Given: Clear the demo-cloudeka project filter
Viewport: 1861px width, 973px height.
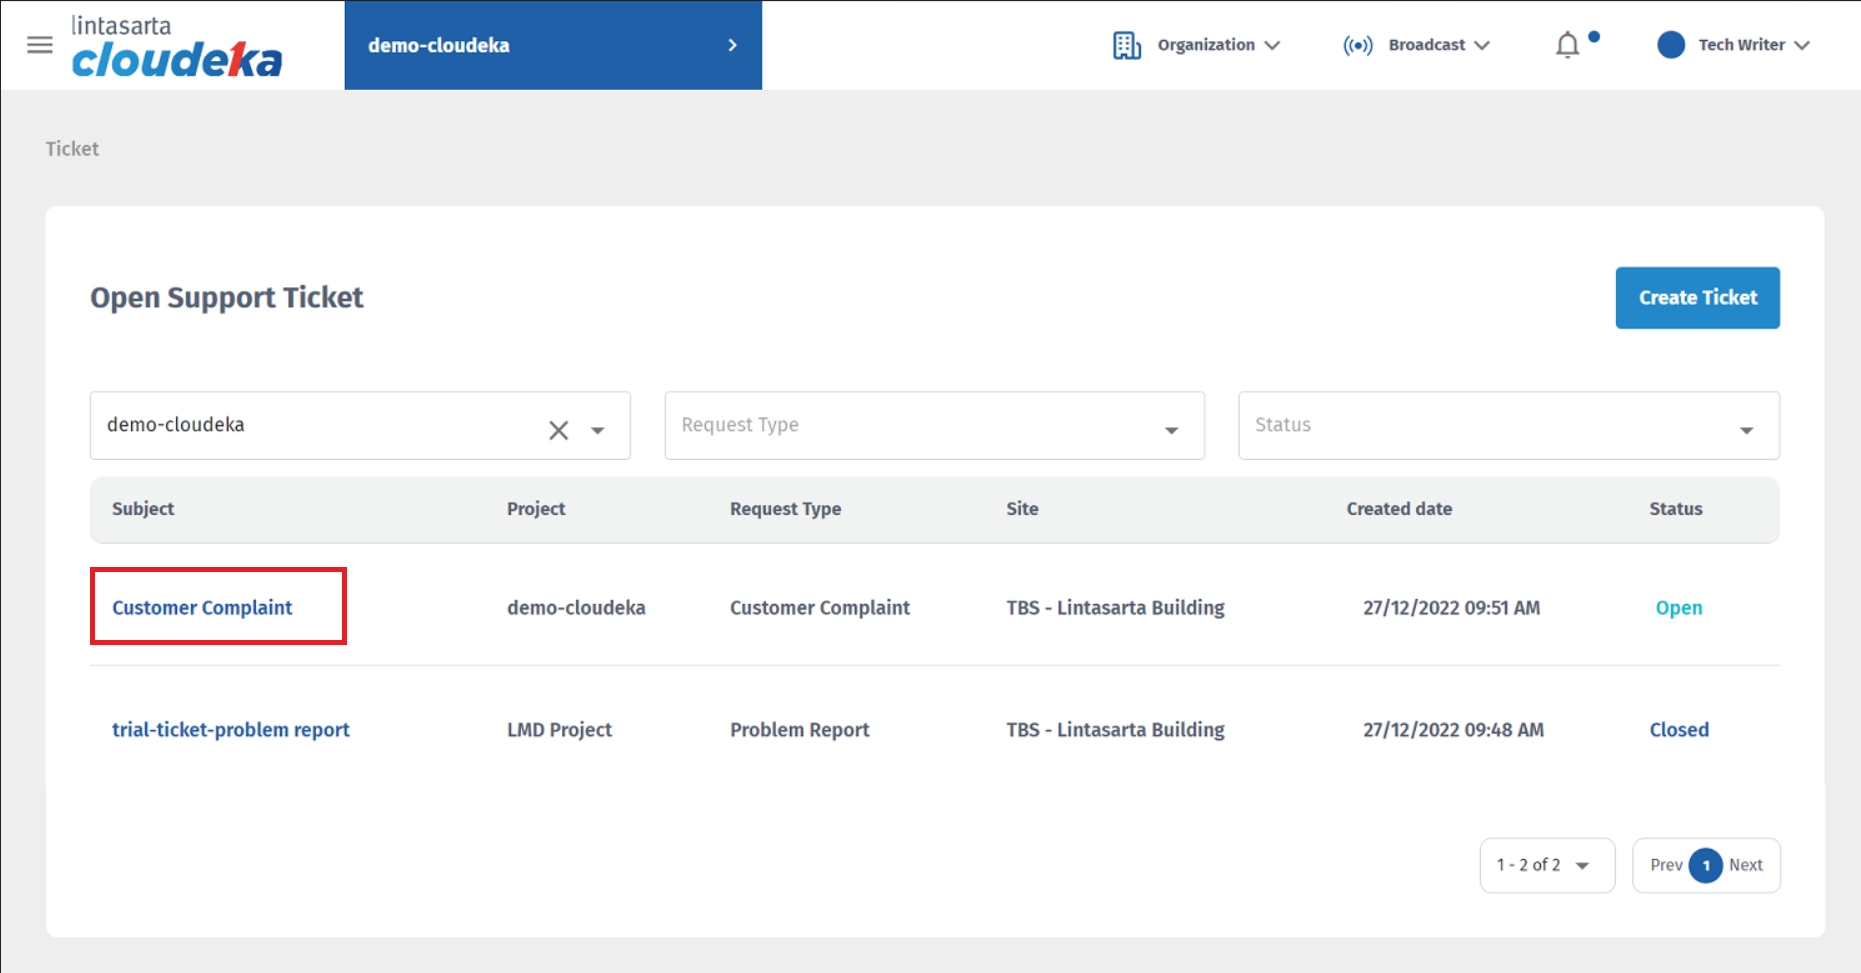Looking at the screenshot, I should (x=558, y=430).
